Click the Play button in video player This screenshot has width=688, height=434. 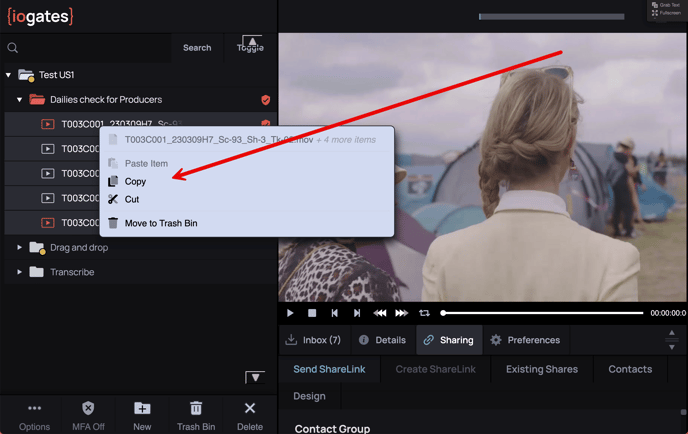point(290,313)
